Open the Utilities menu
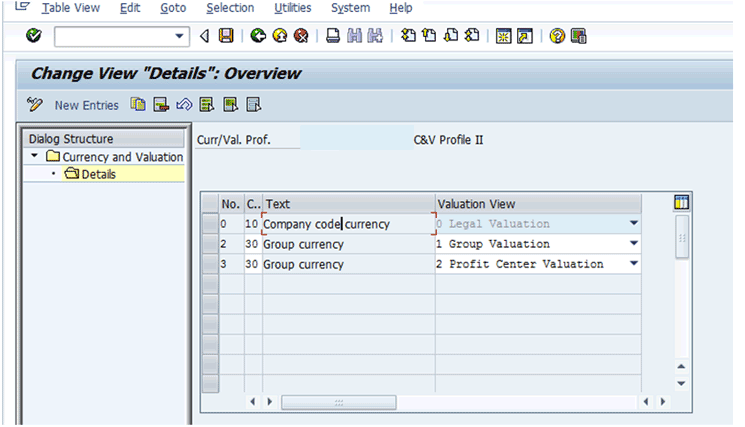The height and width of the screenshot is (427, 745). (292, 8)
